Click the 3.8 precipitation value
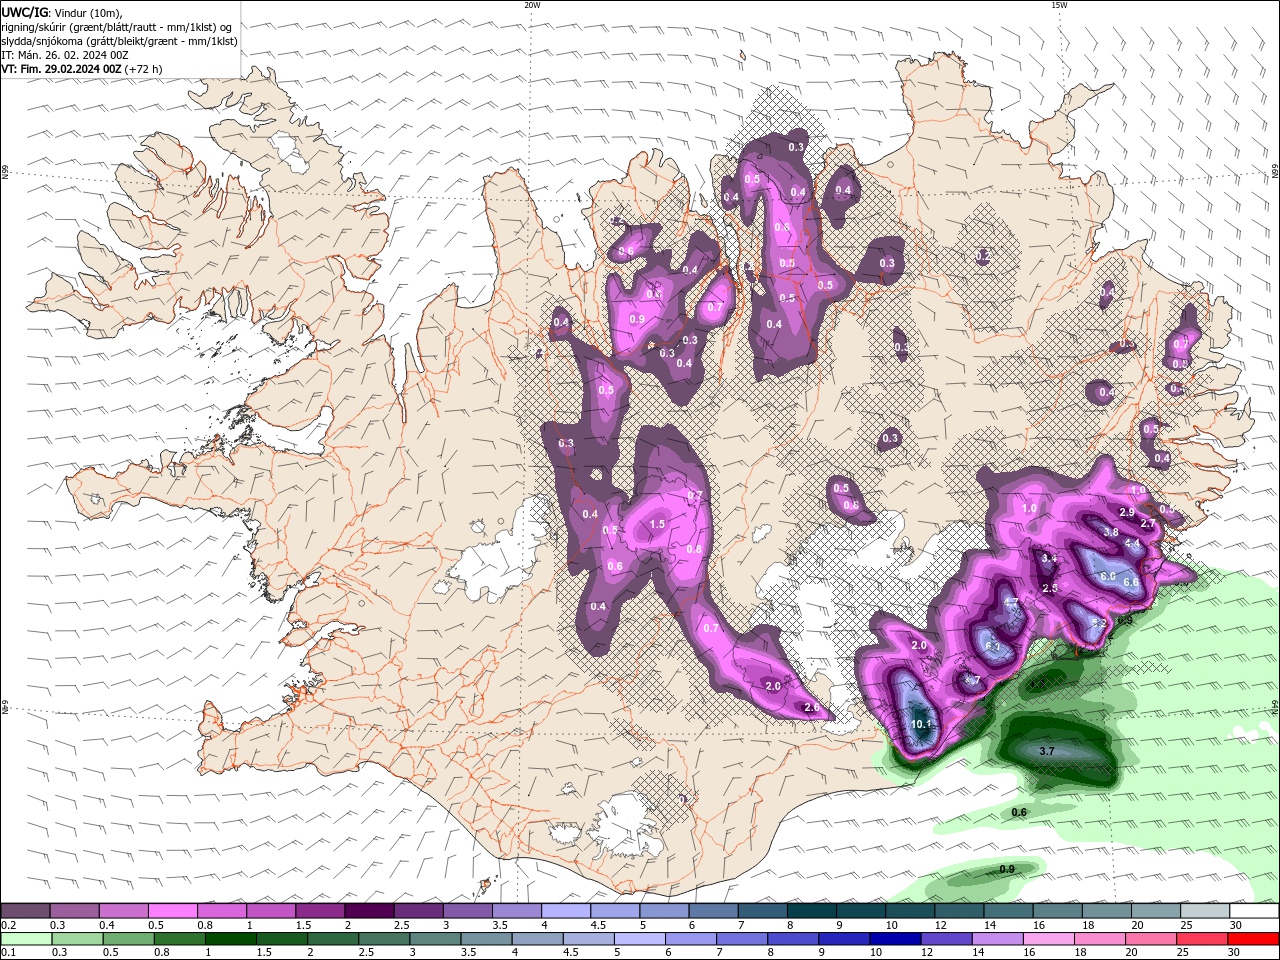Image resolution: width=1280 pixels, height=960 pixels. click(1110, 532)
